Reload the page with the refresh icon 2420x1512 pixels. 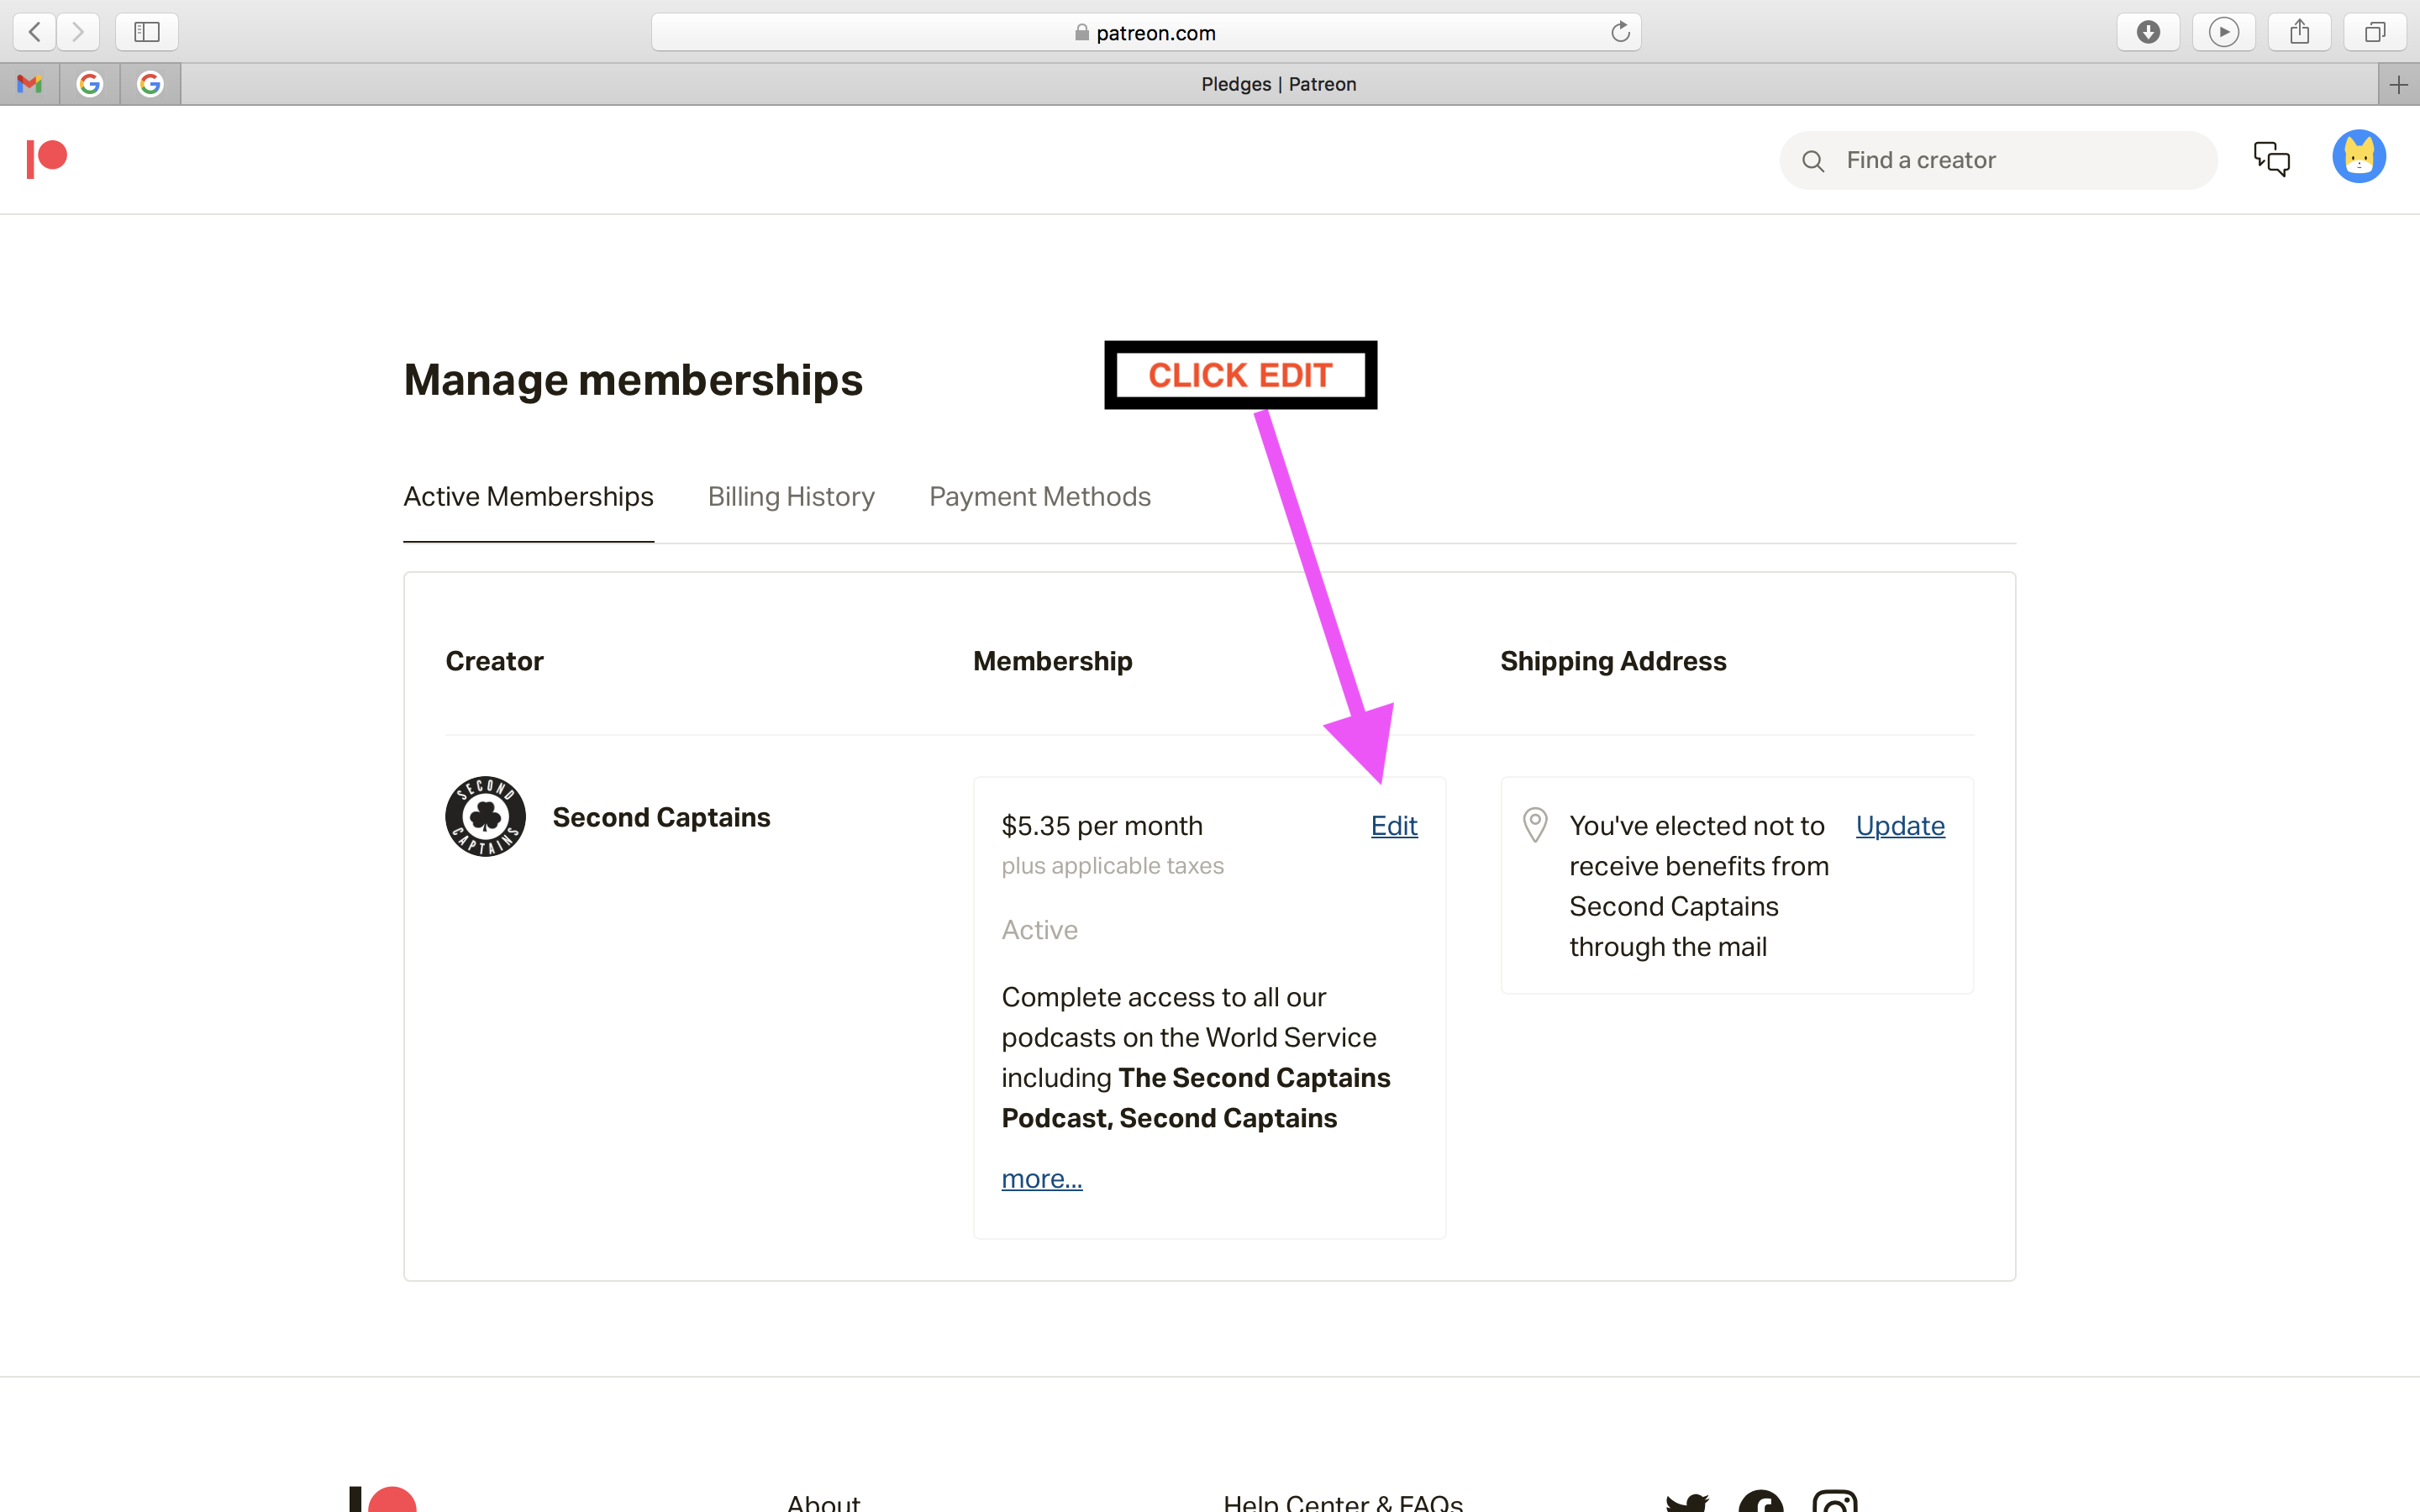click(x=1620, y=32)
